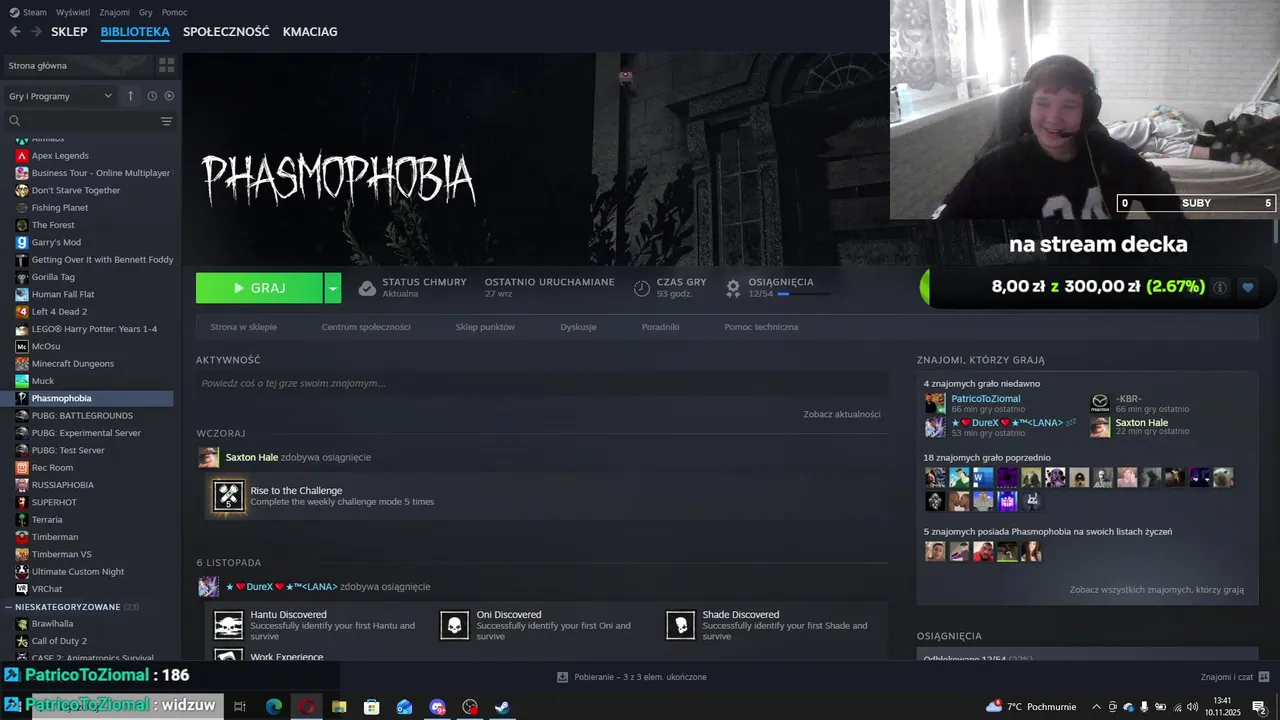Image resolution: width=1280 pixels, height=720 pixels.
Task: Switch to the SKLEP tab
Action: [x=69, y=32]
